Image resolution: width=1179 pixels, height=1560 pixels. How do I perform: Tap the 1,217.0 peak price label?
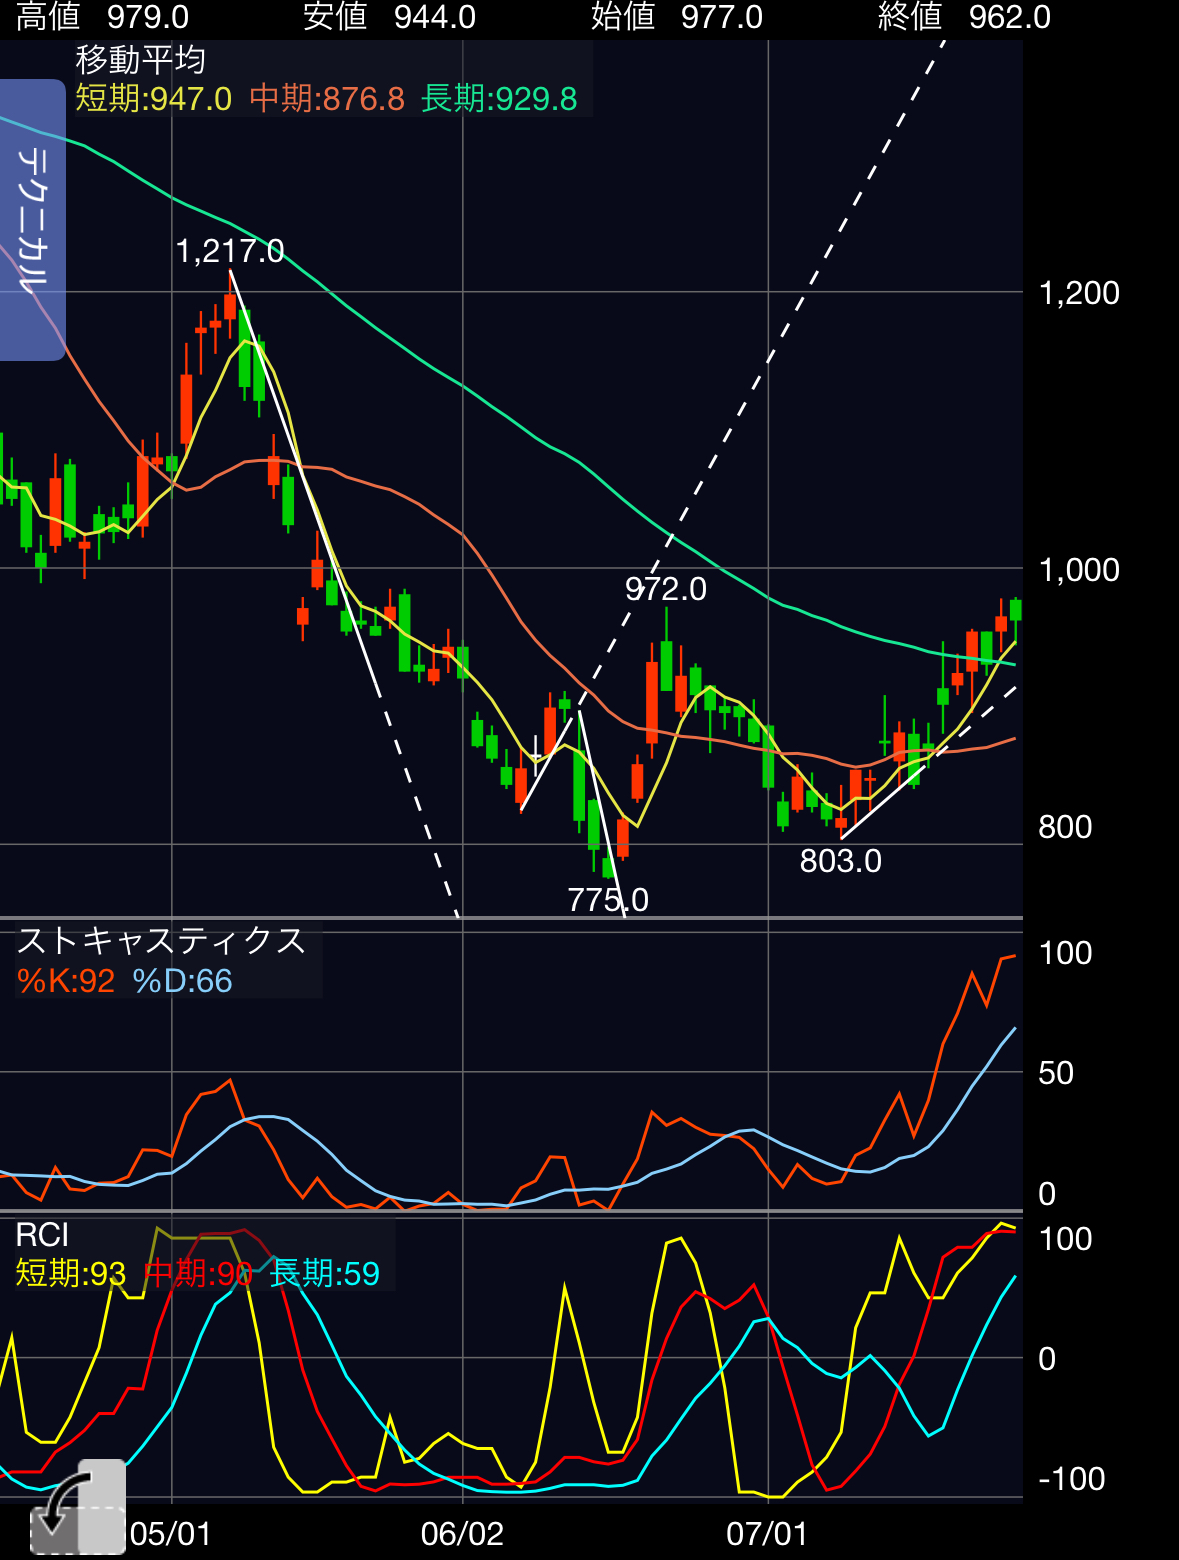point(230,251)
